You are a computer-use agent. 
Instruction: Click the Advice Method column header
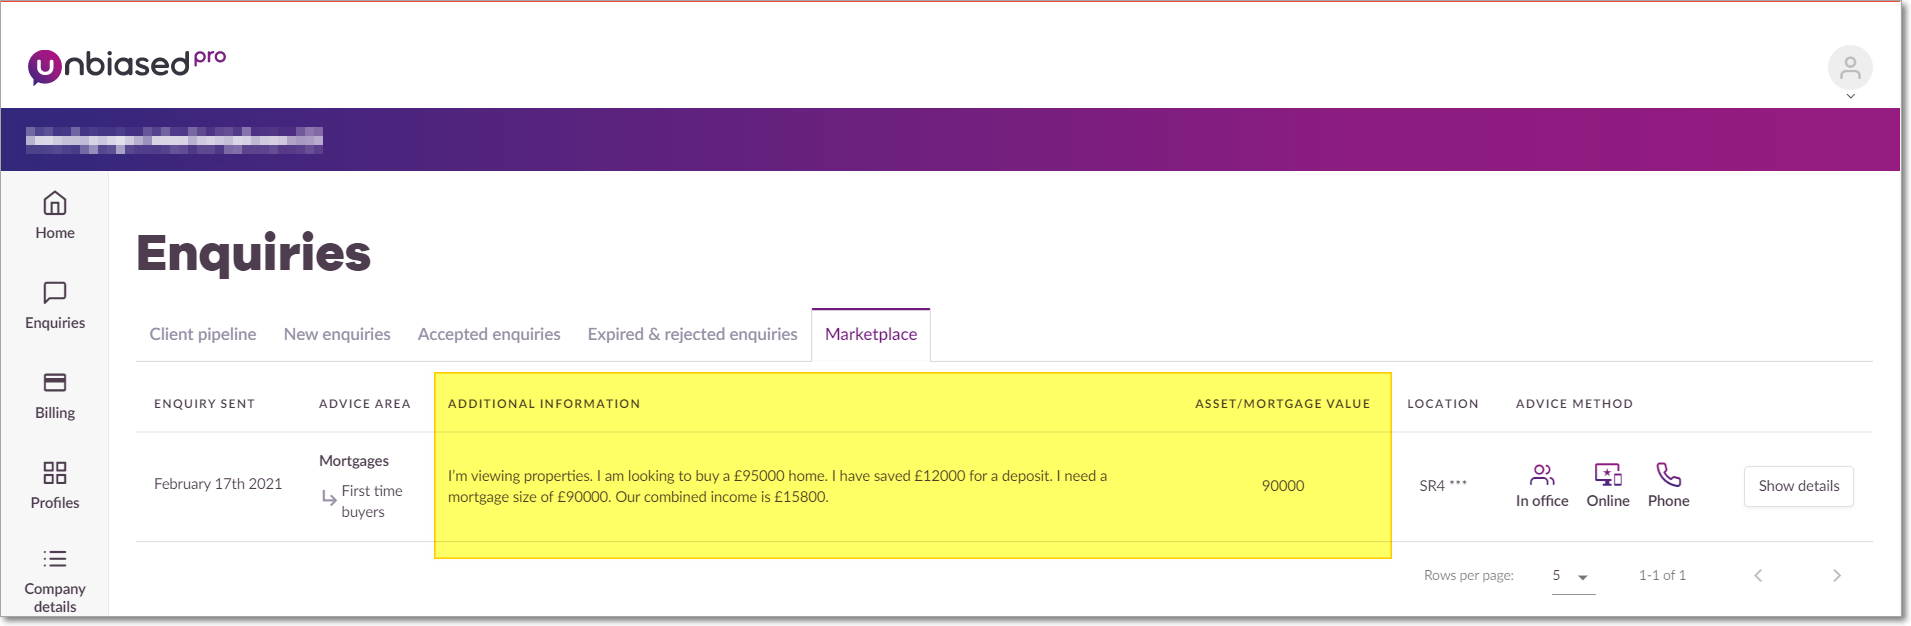pos(1574,404)
